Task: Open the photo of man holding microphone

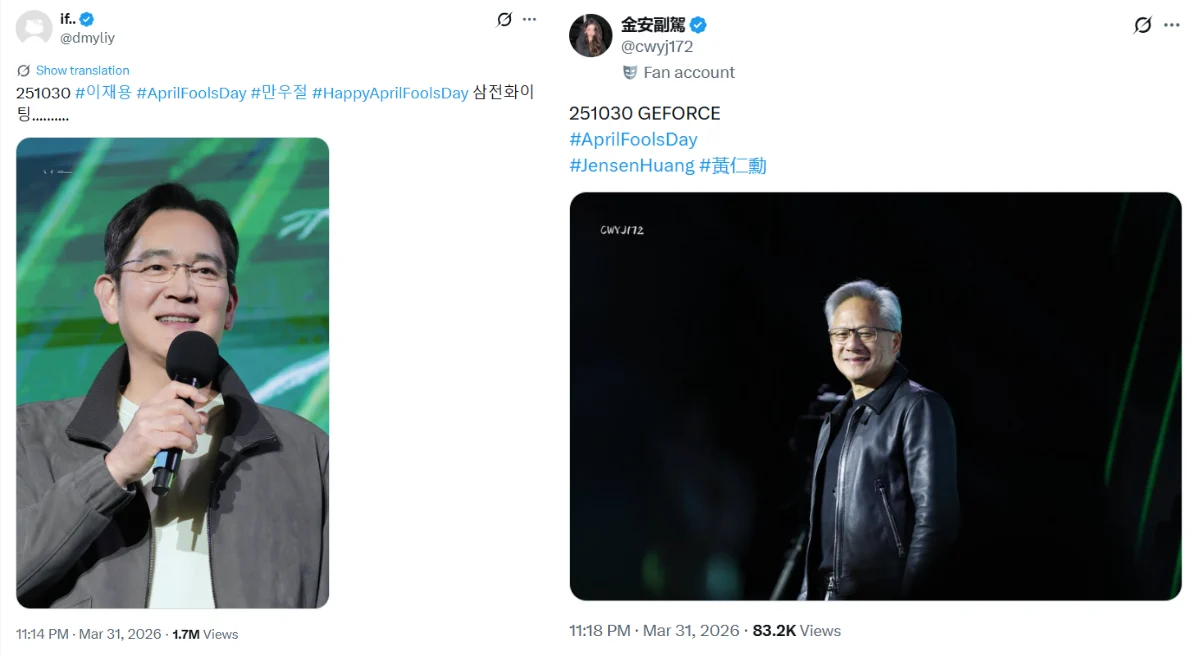Action: [172, 372]
